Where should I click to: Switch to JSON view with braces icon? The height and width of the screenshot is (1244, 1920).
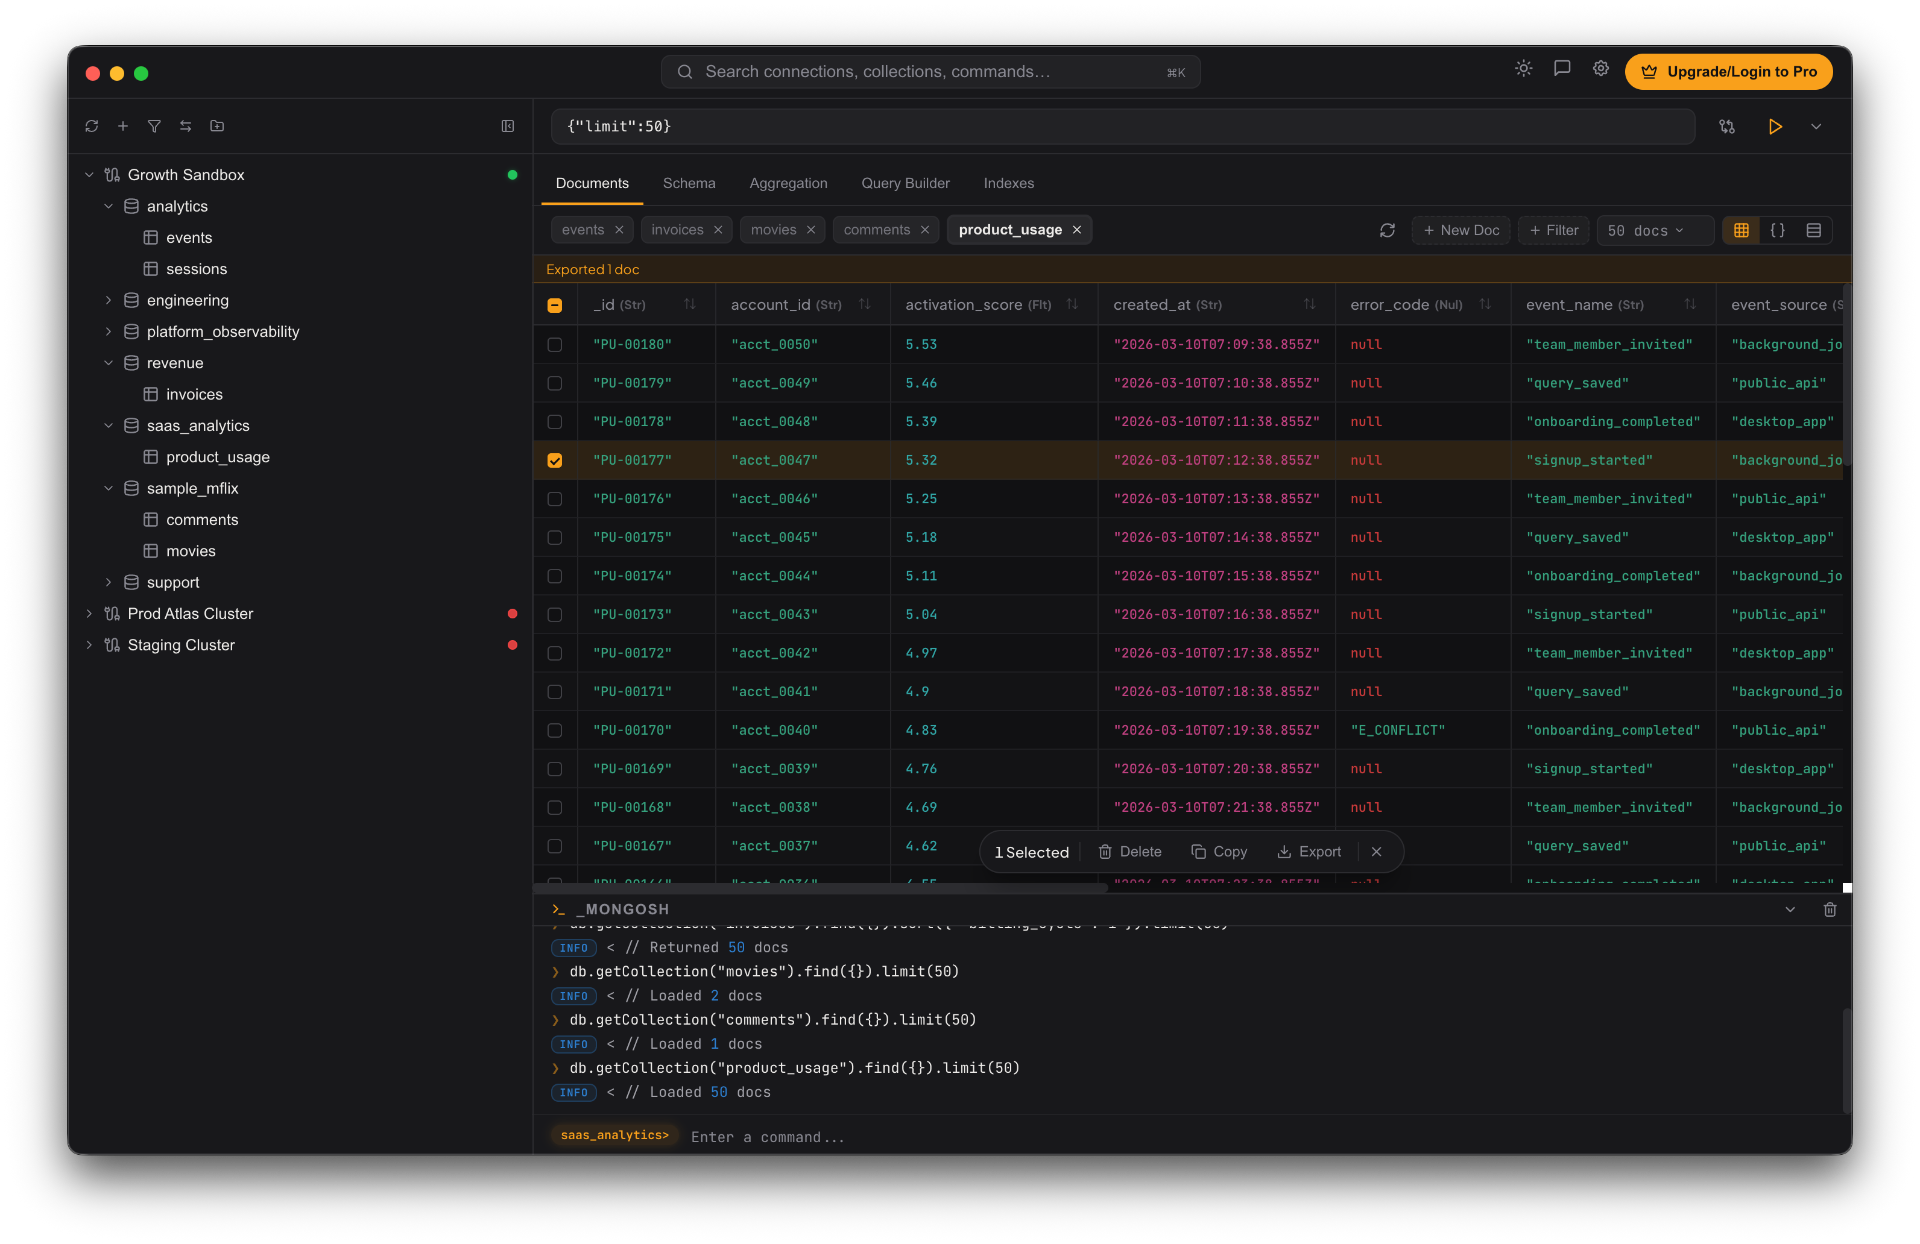point(1778,230)
